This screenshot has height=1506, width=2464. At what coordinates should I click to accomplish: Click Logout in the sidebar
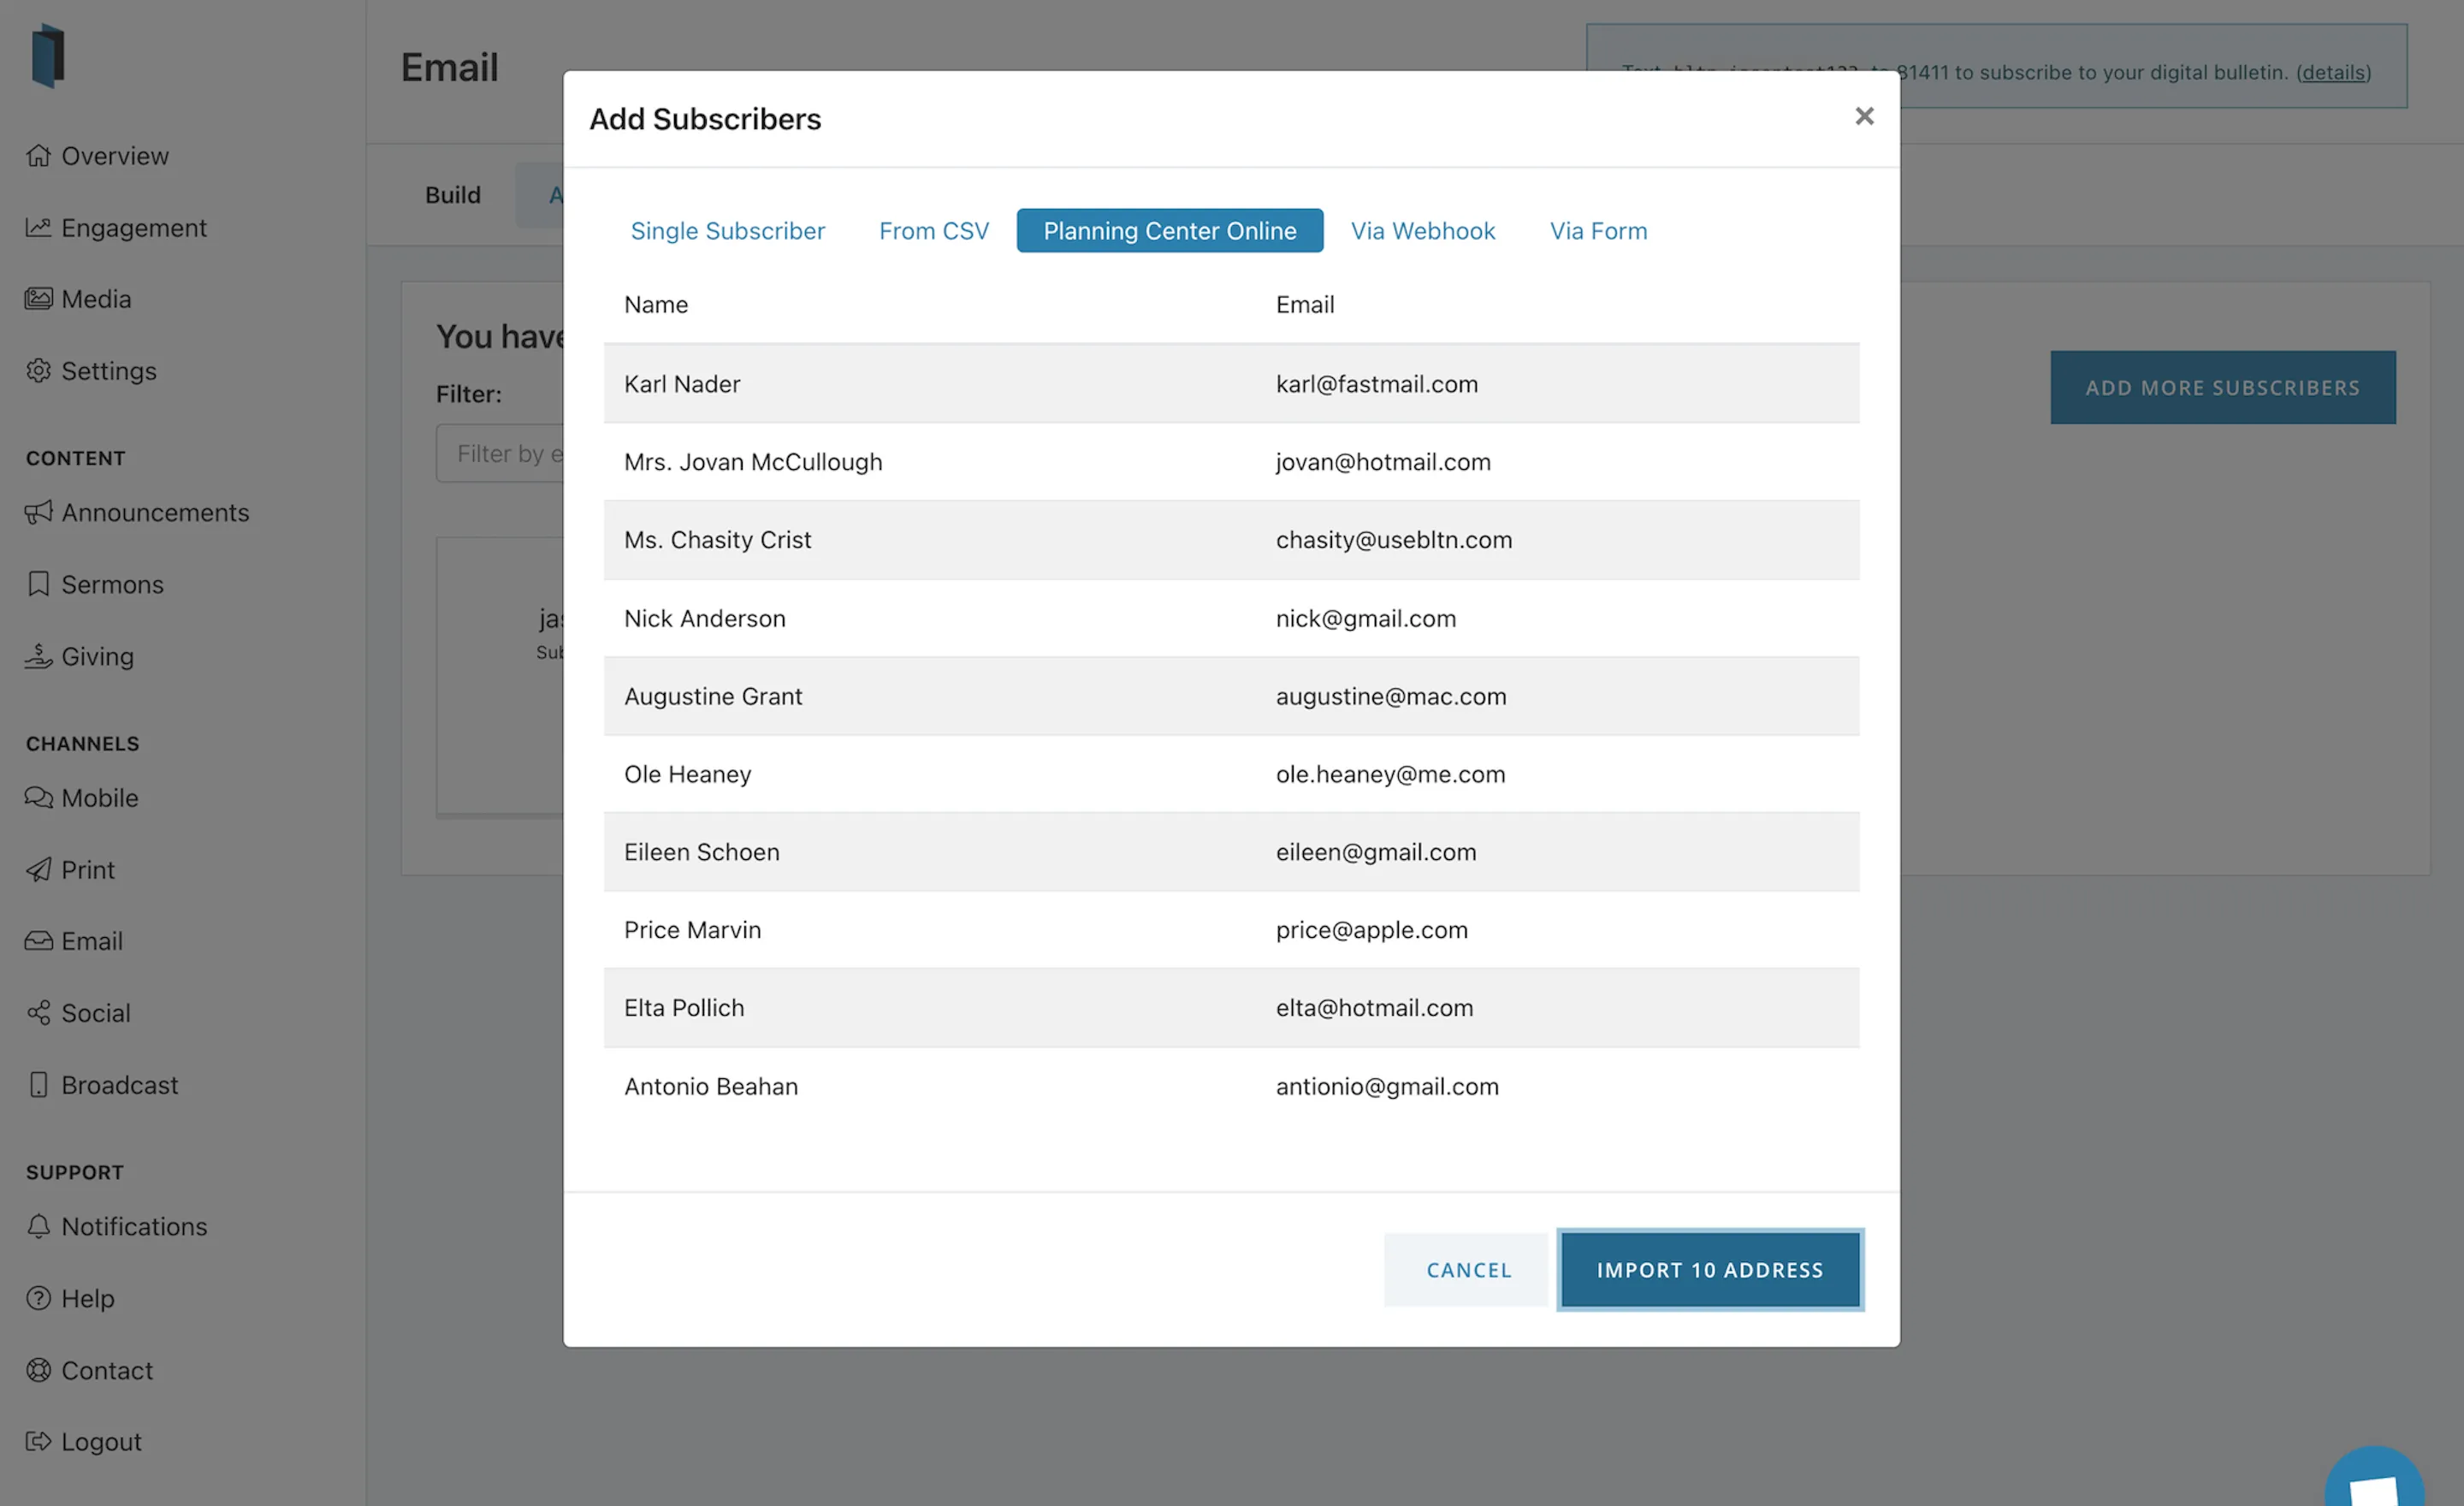coord(100,1441)
